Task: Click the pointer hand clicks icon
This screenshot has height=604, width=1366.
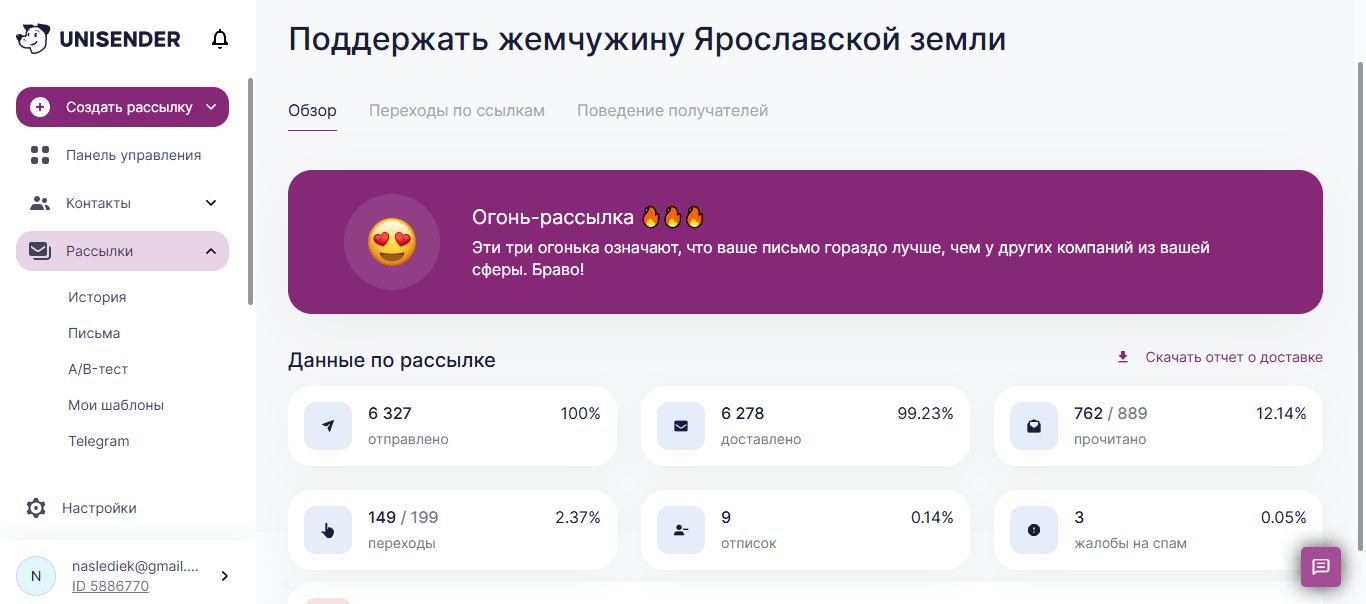Action: point(328,530)
